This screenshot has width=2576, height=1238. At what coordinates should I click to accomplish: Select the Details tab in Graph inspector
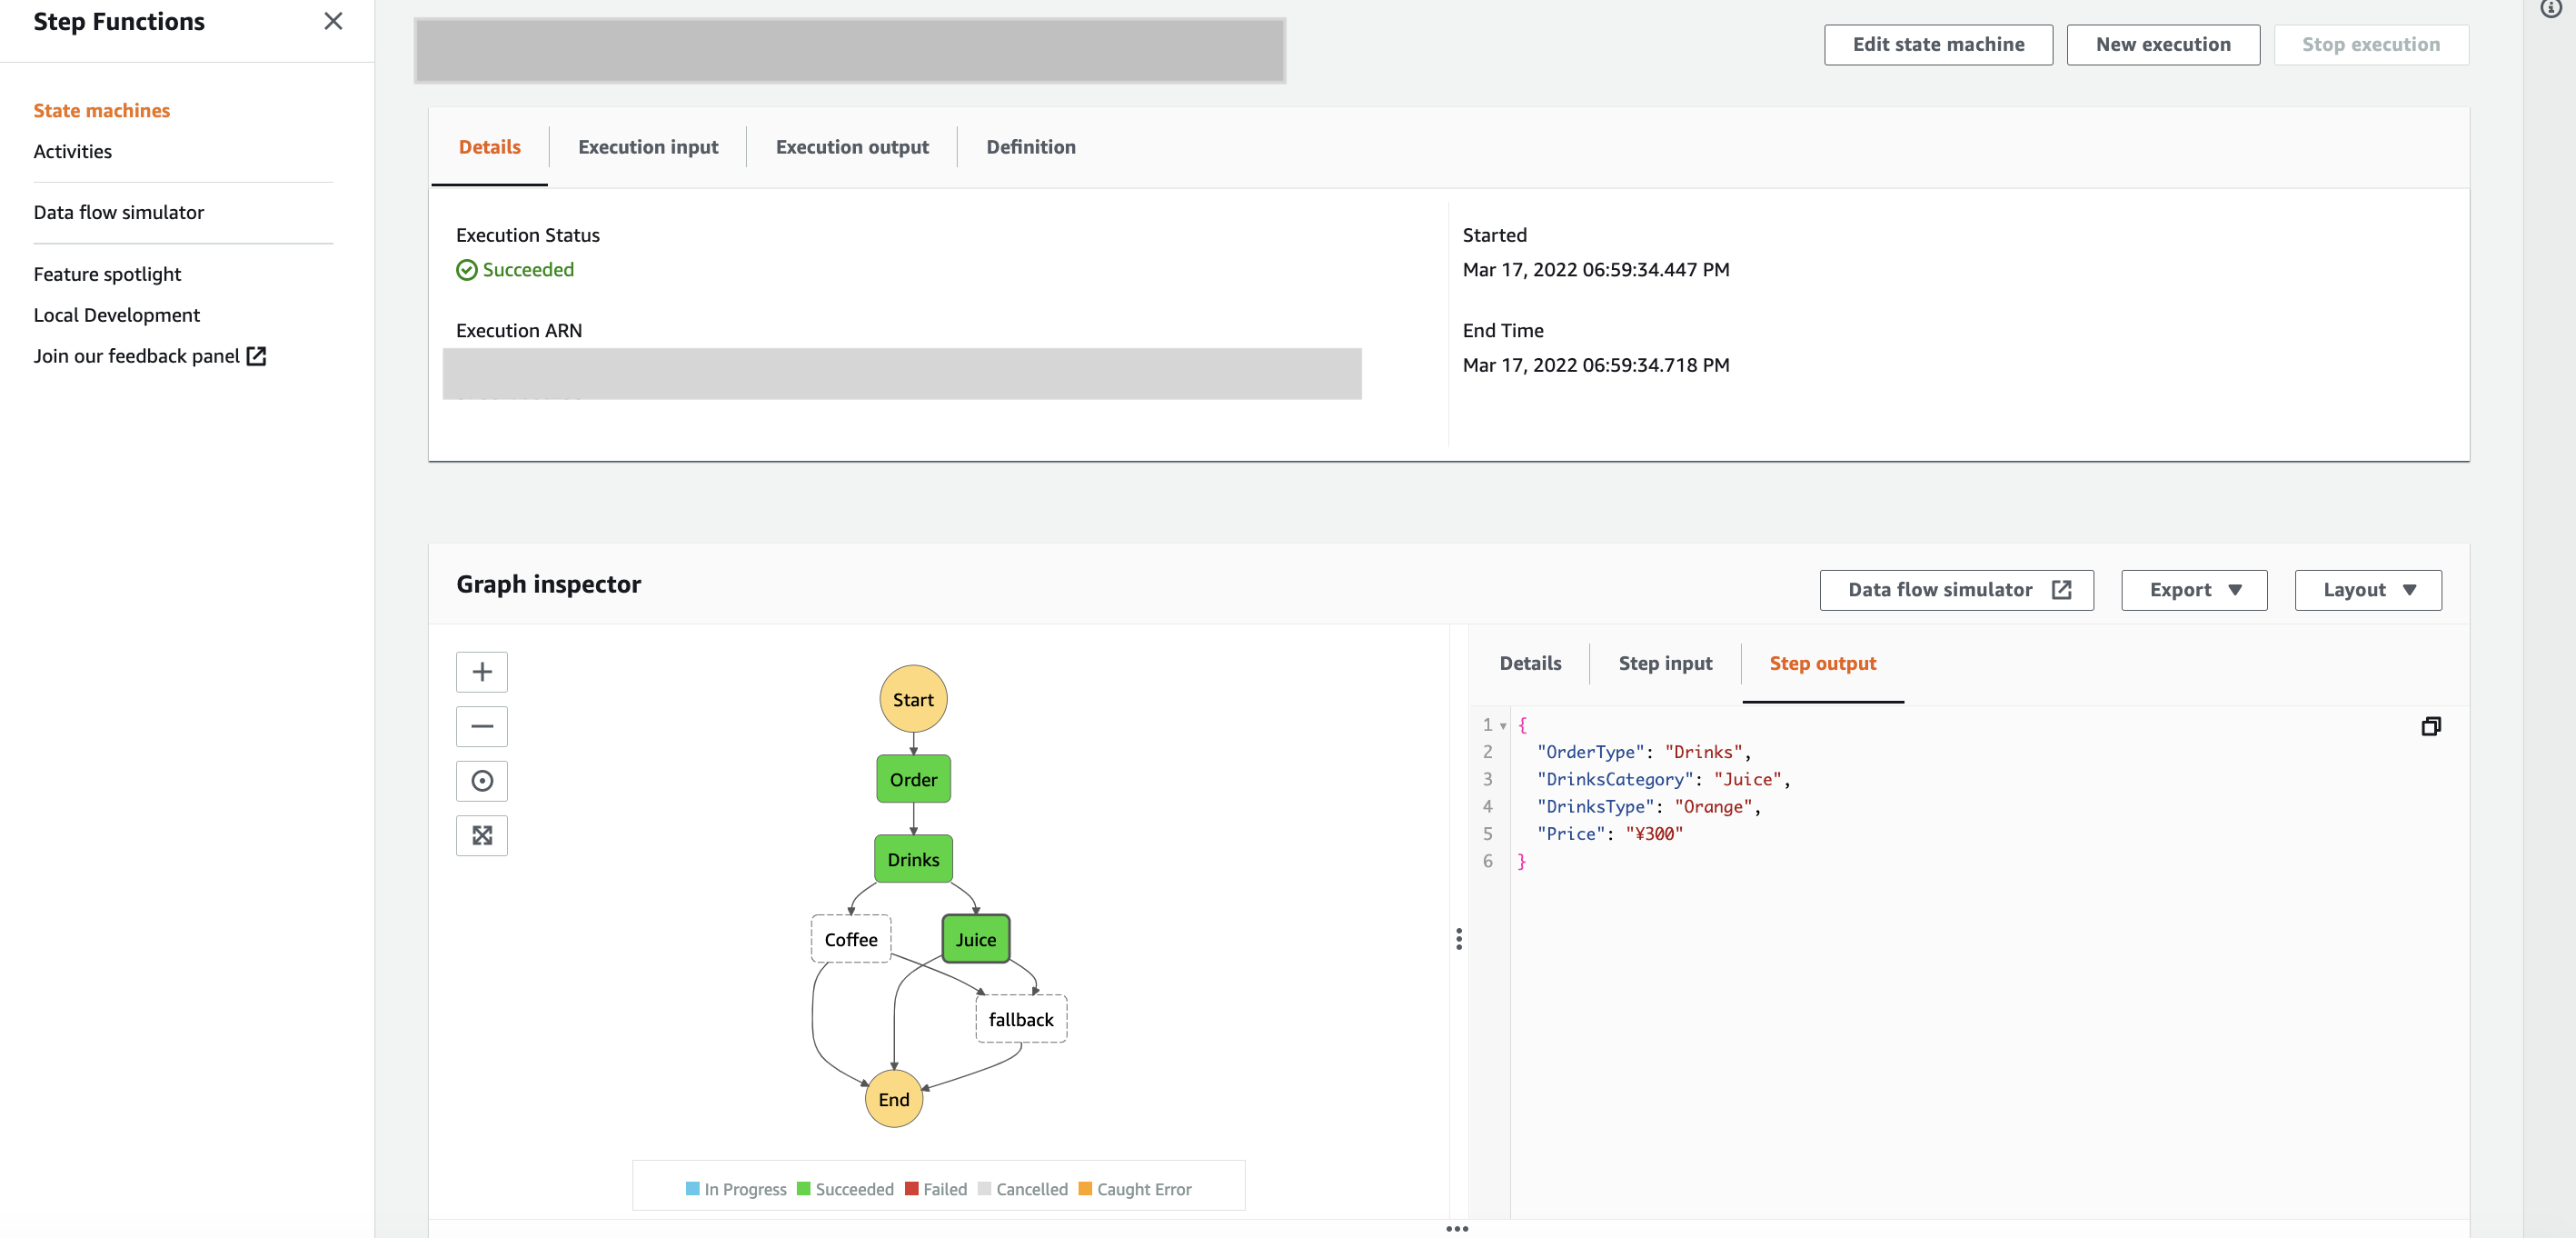point(1529,663)
